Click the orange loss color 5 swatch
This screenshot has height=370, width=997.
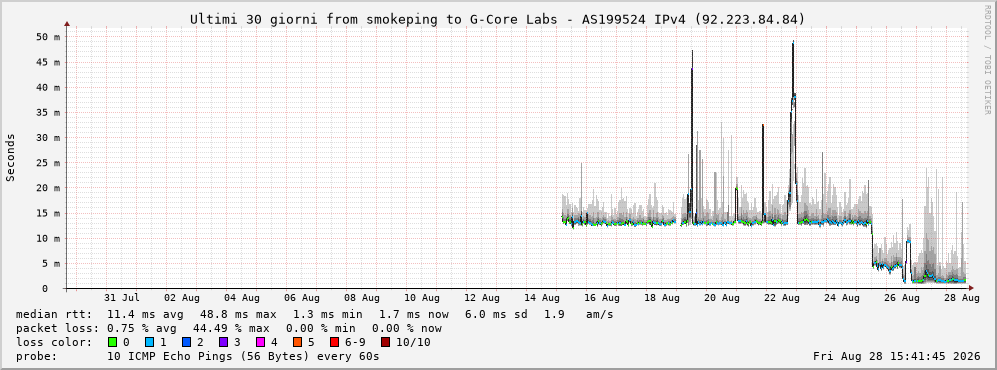(298, 342)
